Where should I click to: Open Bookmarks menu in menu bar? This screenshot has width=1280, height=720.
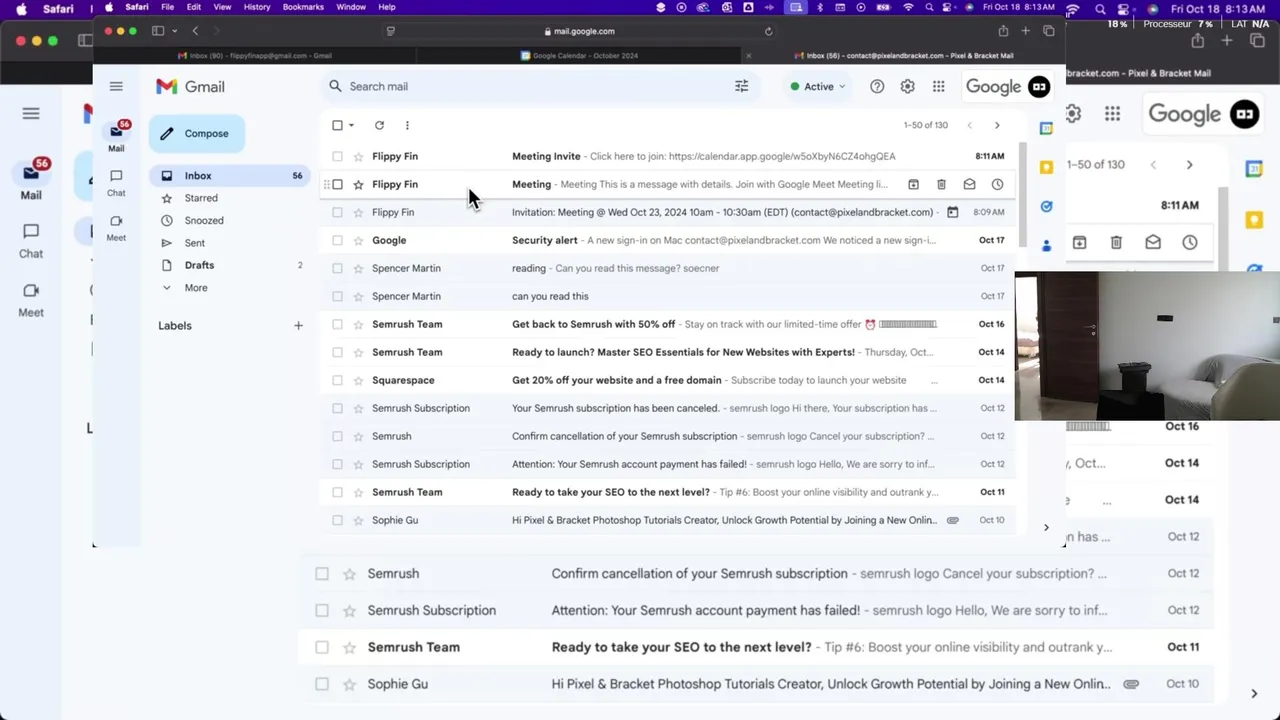coord(303,7)
